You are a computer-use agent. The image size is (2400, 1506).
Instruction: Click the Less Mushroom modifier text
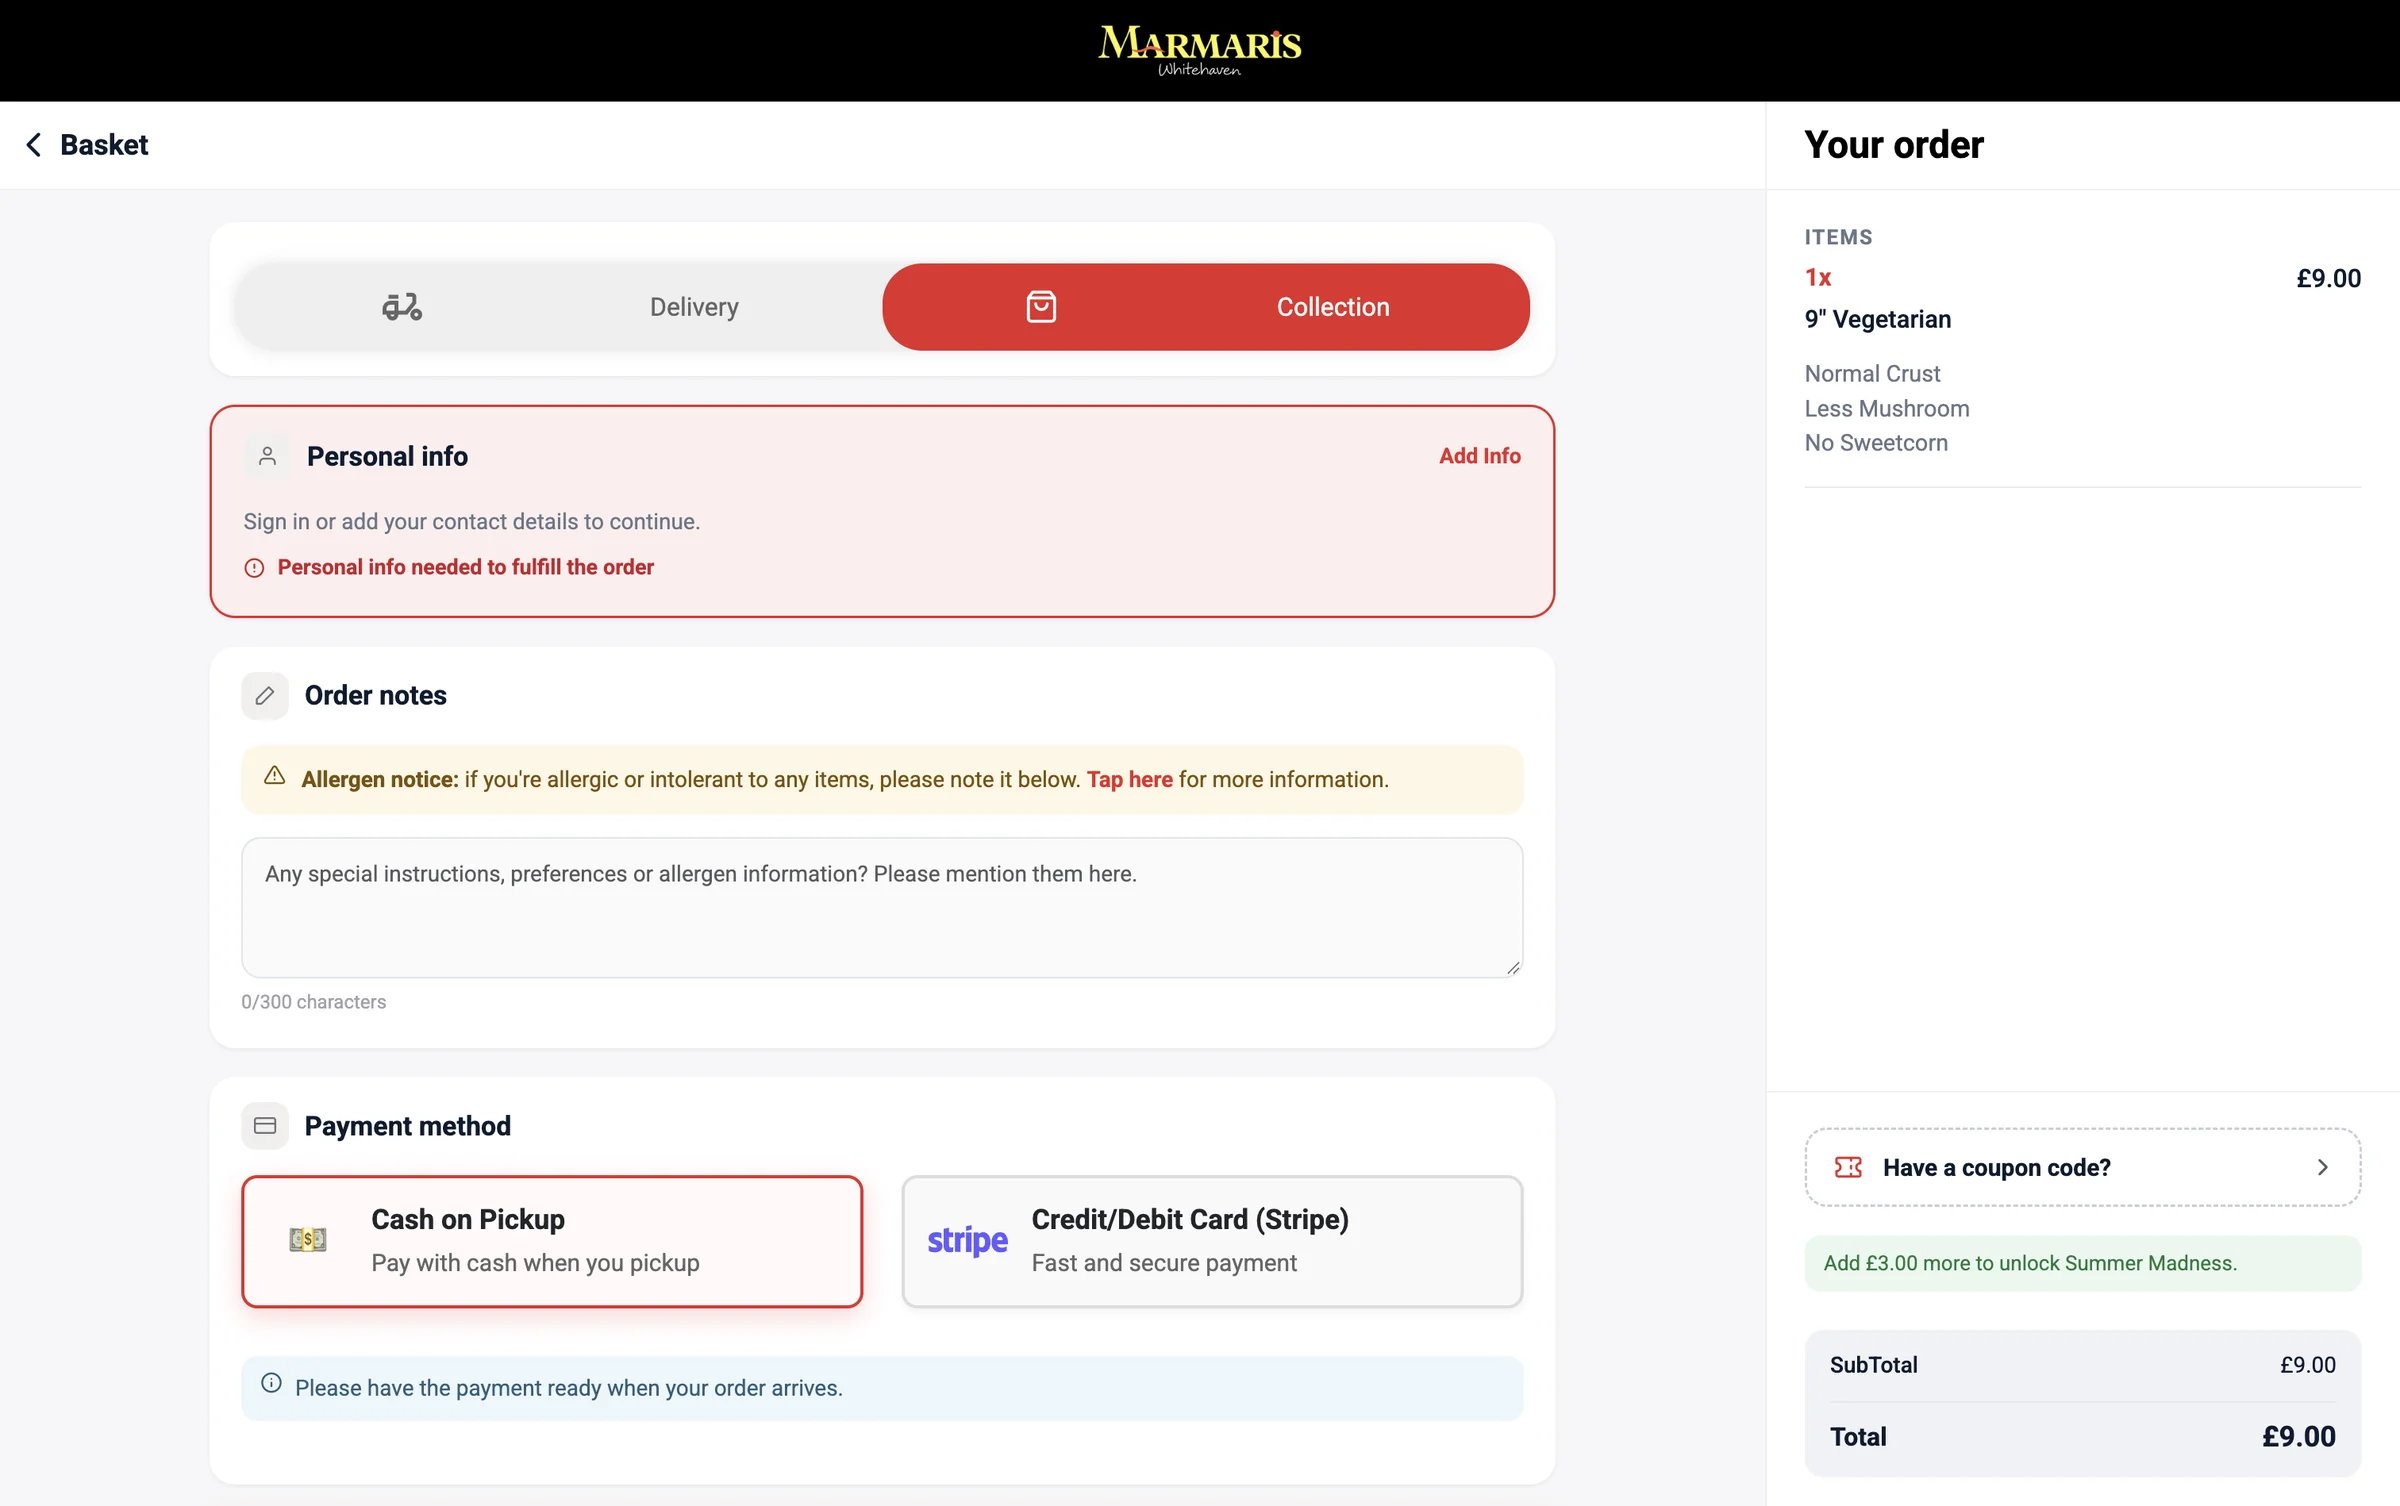1887,408
